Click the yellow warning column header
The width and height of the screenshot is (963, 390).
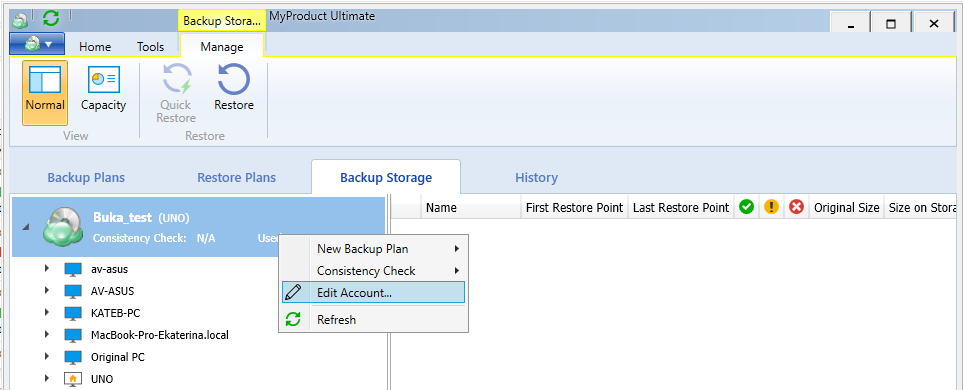point(771,207)
